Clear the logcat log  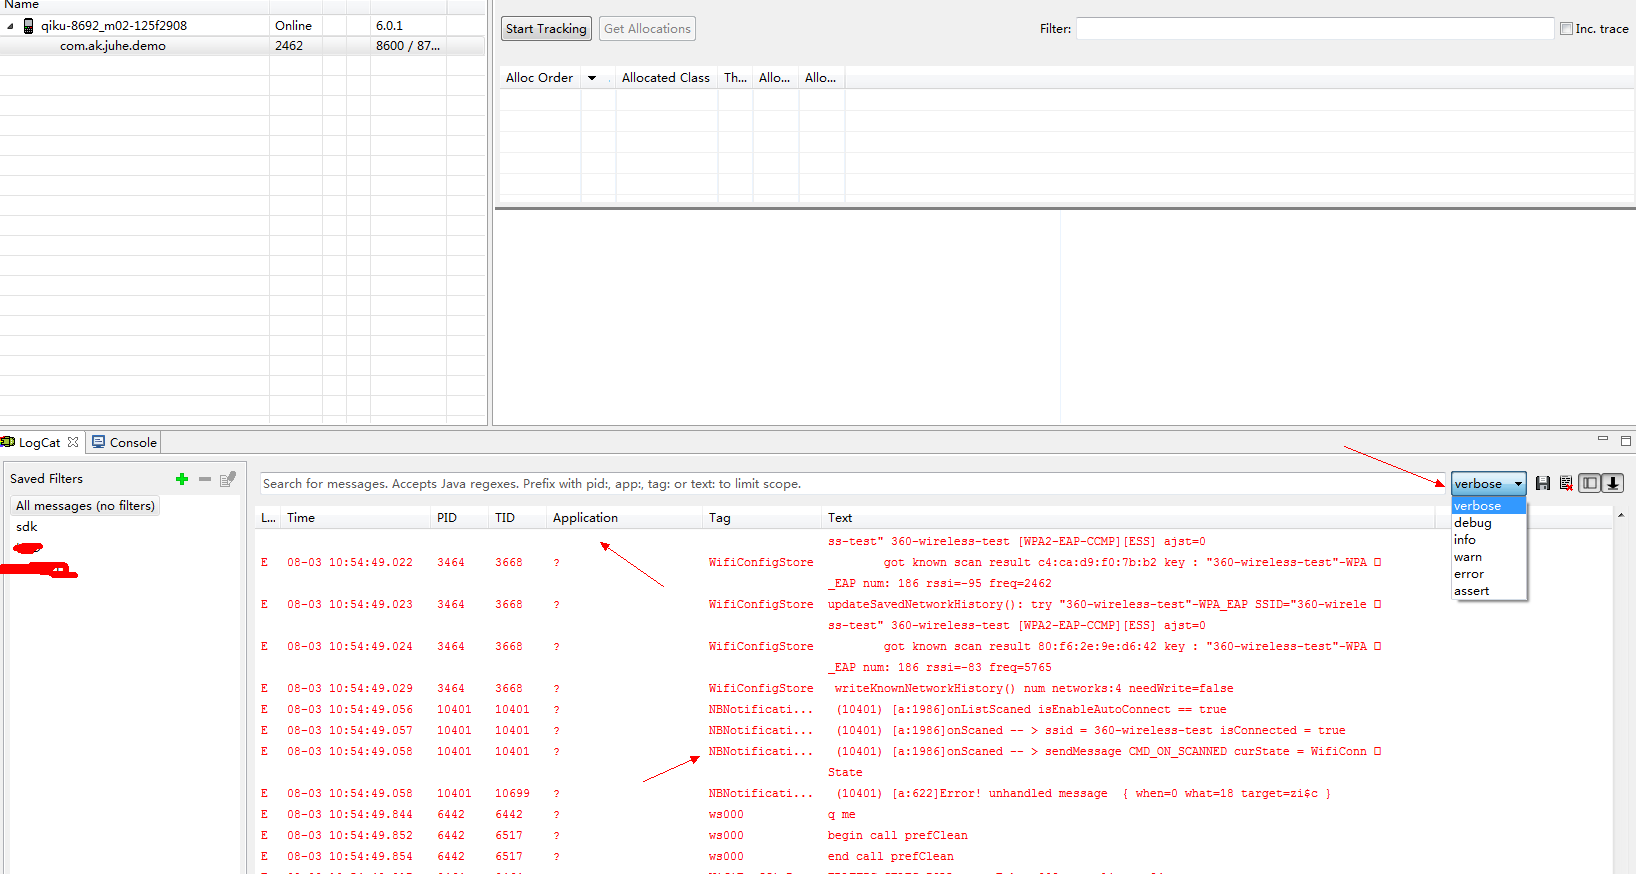(x=1566, y=483)
